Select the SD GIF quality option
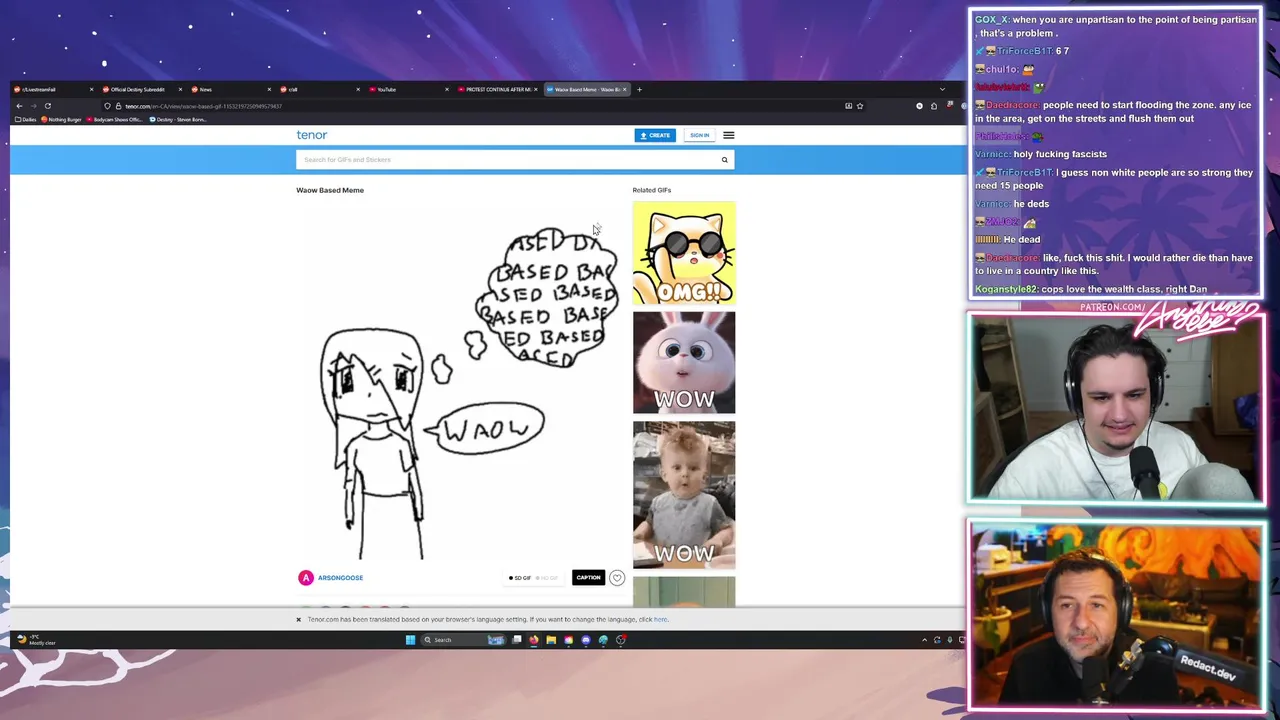 (520, 578)
